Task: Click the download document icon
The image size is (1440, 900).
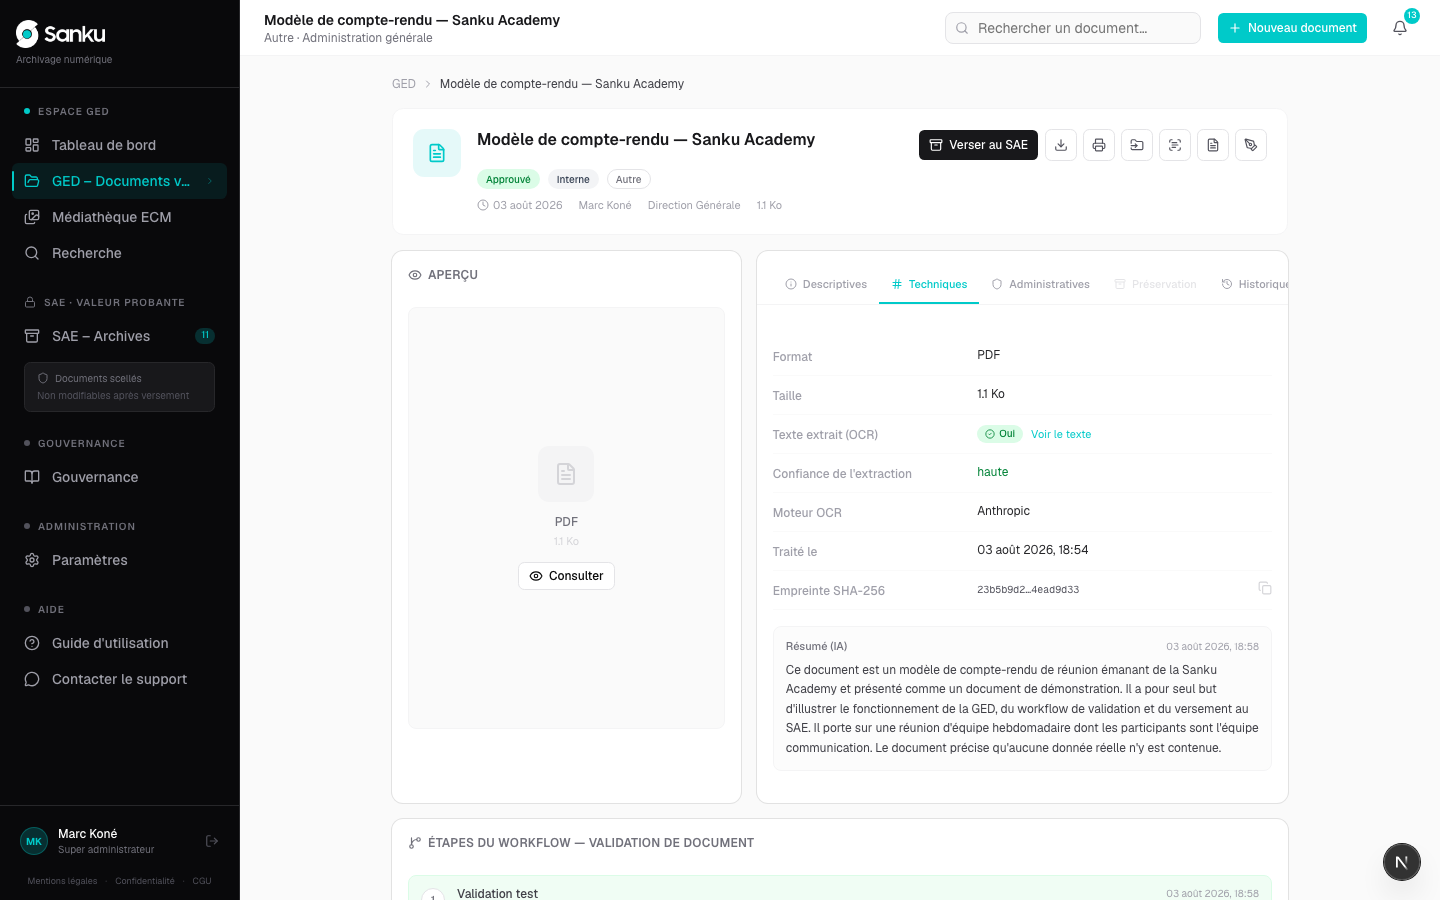Action: (x=1061, y=145)
